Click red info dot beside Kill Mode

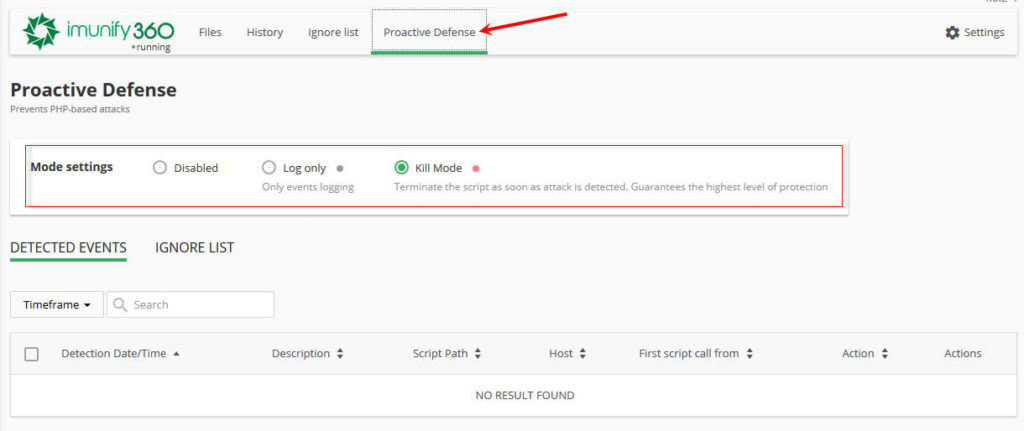tap(475, 168)
